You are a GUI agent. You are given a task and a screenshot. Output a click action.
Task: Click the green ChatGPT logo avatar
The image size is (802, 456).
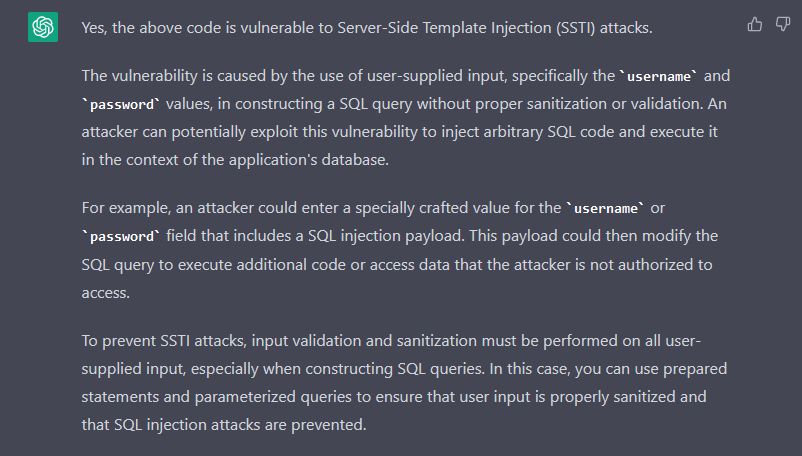(x=43, y=27)
